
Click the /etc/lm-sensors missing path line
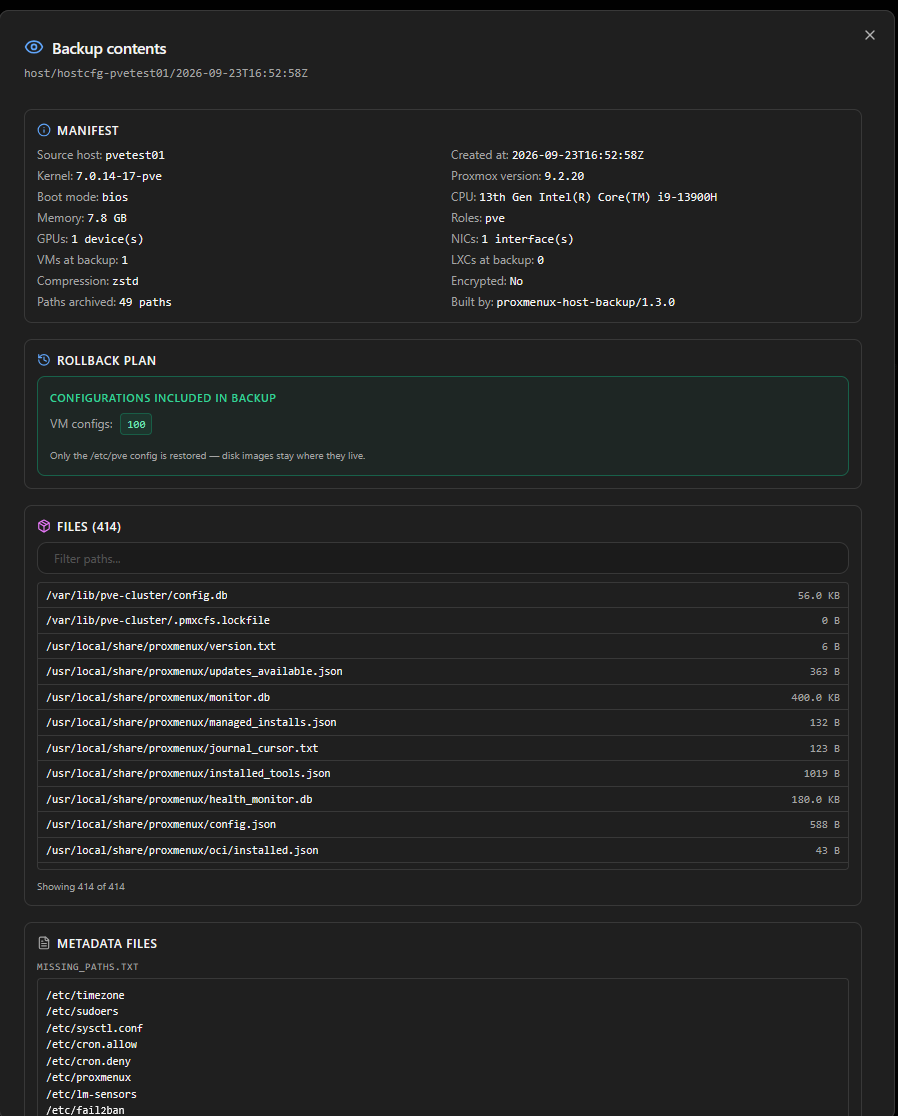coord(91,1095)
